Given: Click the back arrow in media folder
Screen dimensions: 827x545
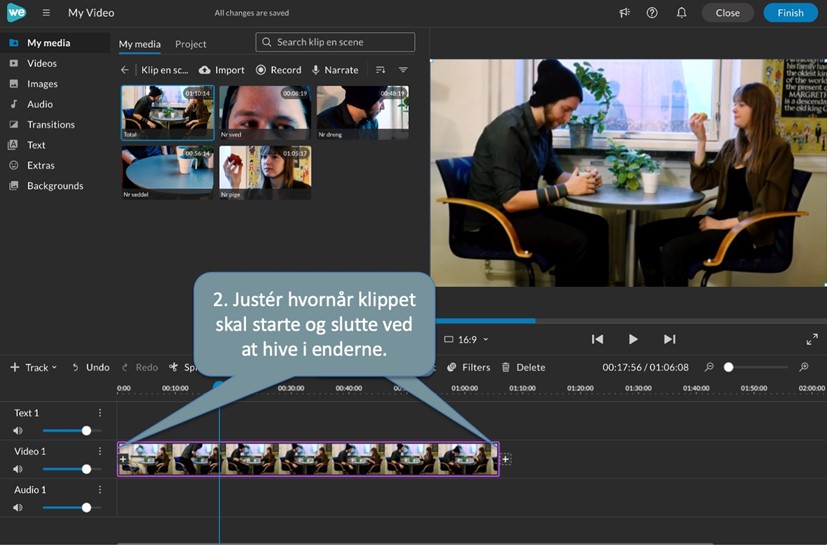Looking at the screenshot, I should [125, 70].
